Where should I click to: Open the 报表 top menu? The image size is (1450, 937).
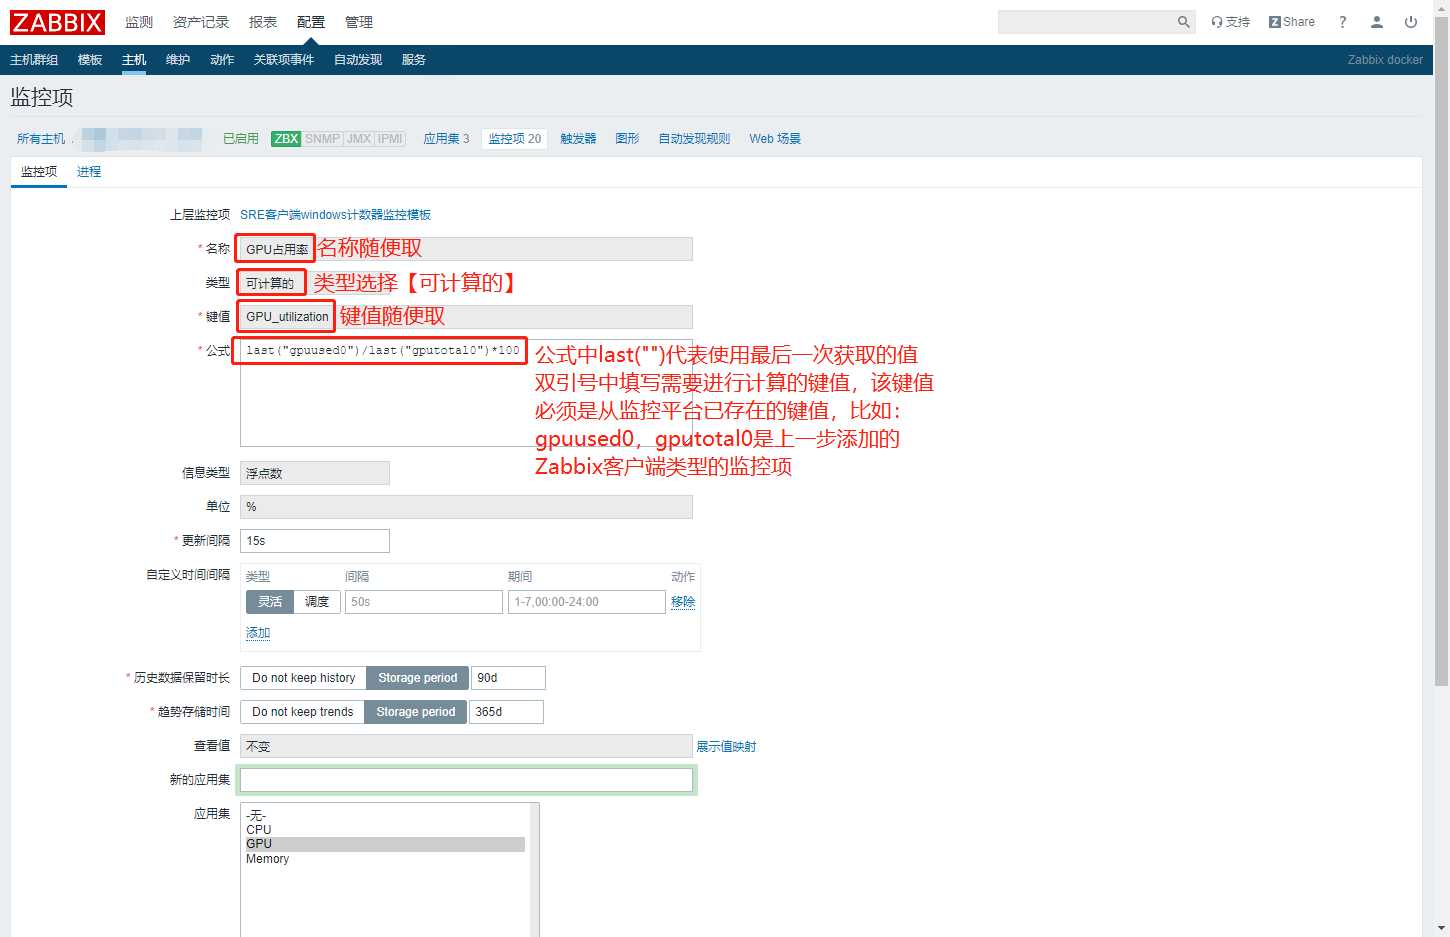click(x=263, y=22)
